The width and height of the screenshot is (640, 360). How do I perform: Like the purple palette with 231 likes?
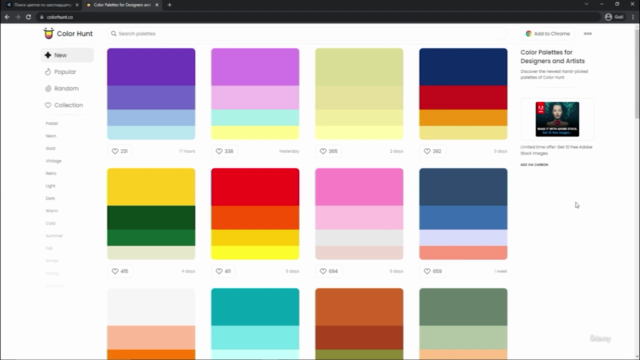pyautogui.click(x=120, y=151)
